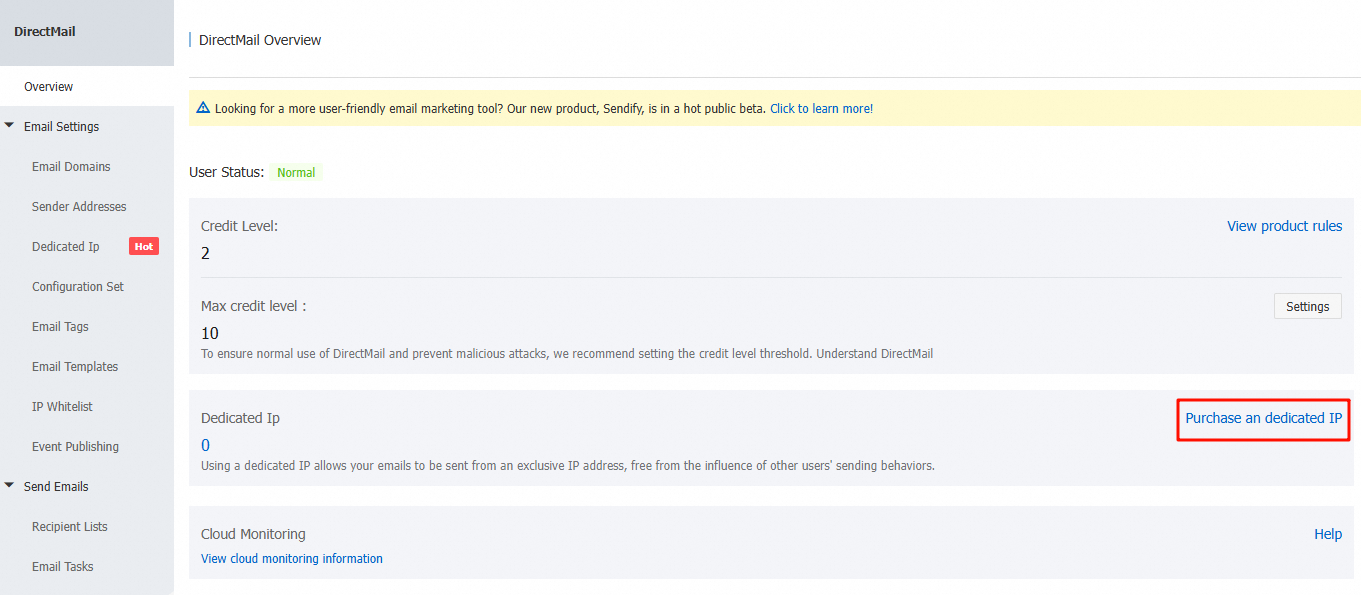Viewport: 1361px width, 595px height.
Task: Open Email Domains in sidebar
Action: tap(71, 167)
